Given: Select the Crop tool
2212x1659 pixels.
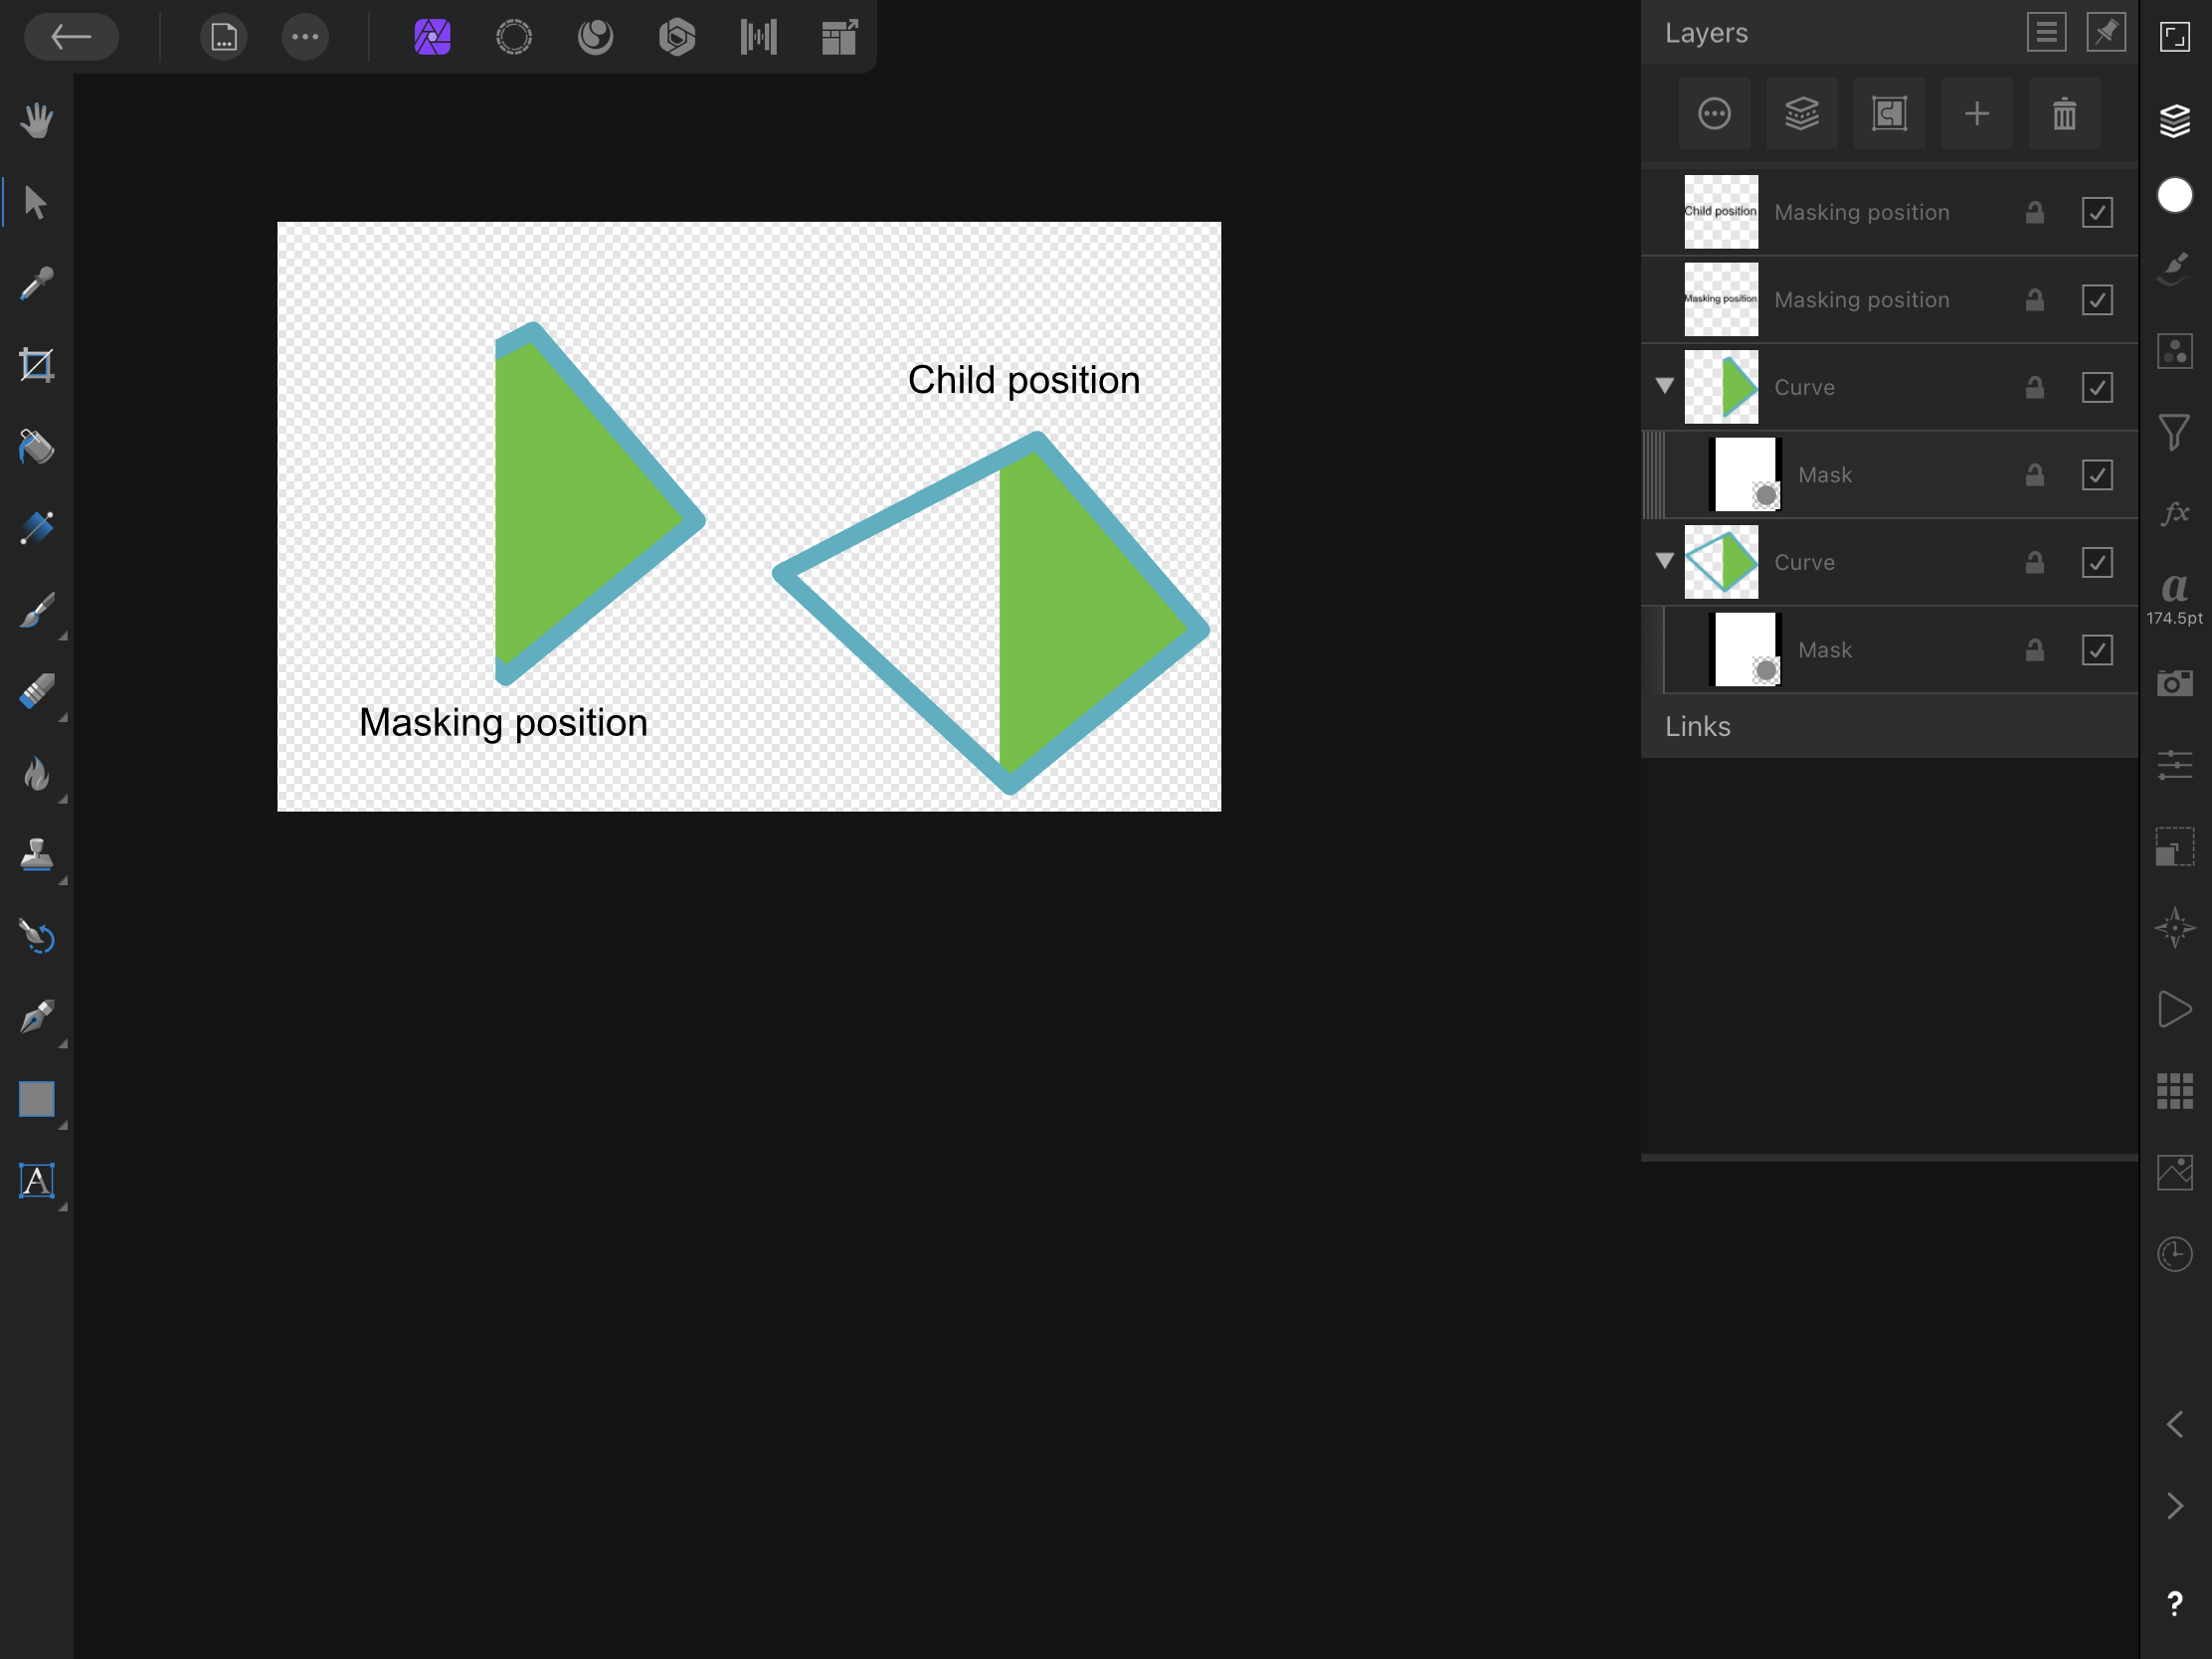Looking at the screenshot, I should pos(37,365).
